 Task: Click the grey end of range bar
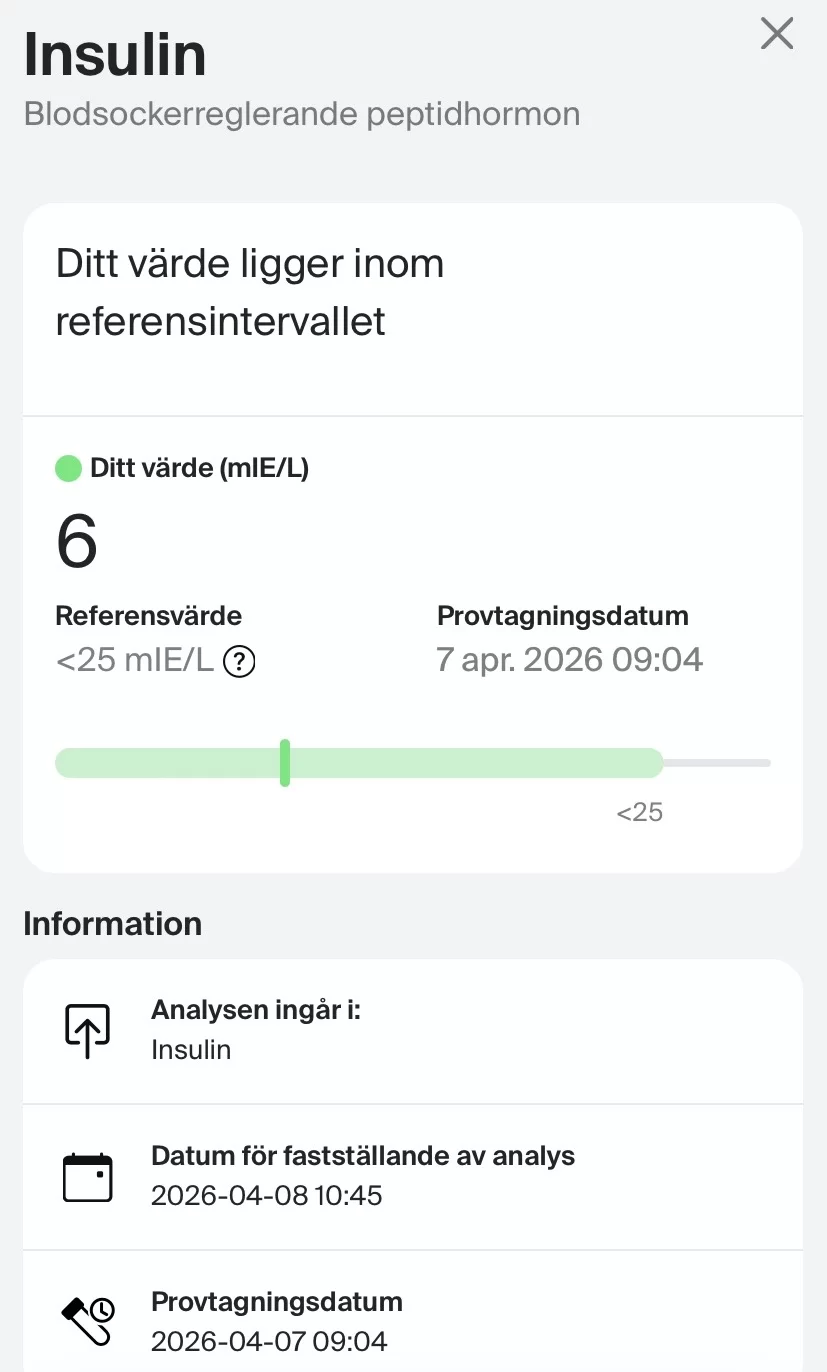(x=717, y=763)
